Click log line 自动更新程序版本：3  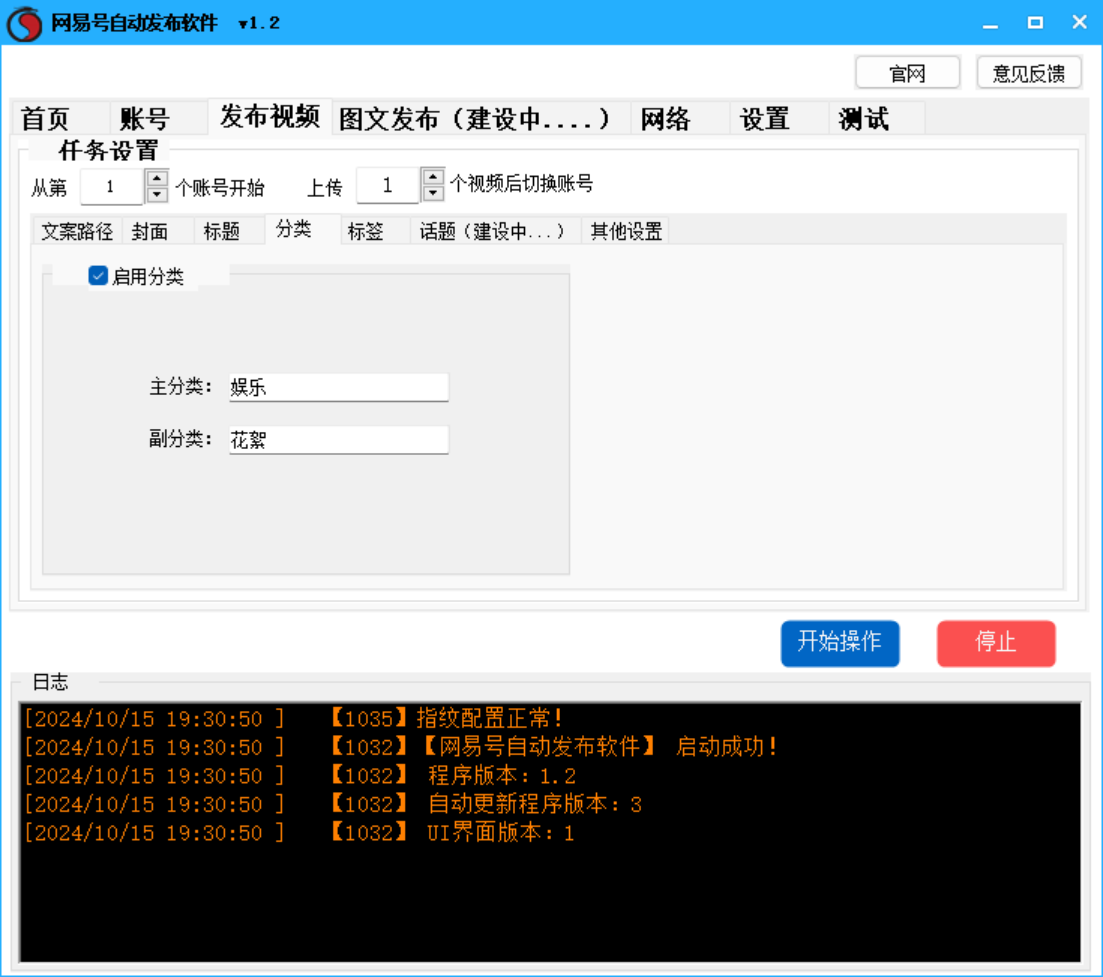(x=535, y=803)
